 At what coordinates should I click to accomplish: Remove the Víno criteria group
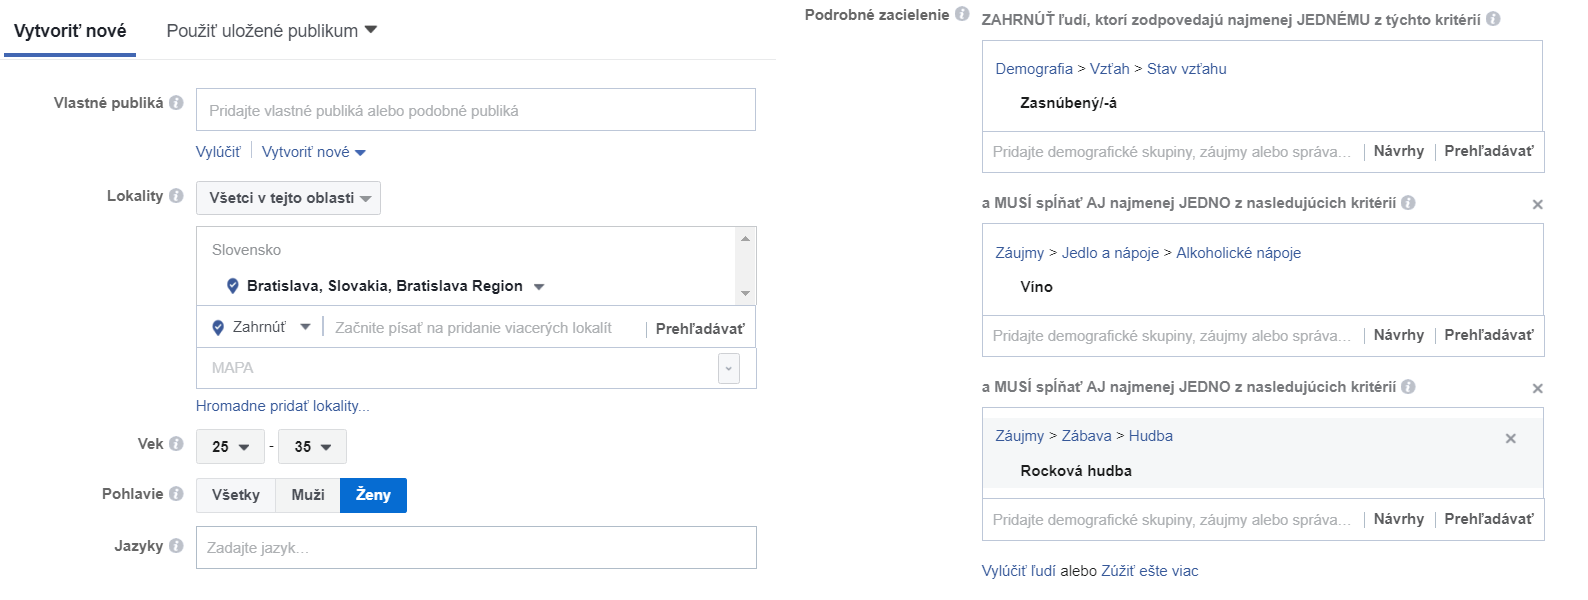tap(1538, 204)
